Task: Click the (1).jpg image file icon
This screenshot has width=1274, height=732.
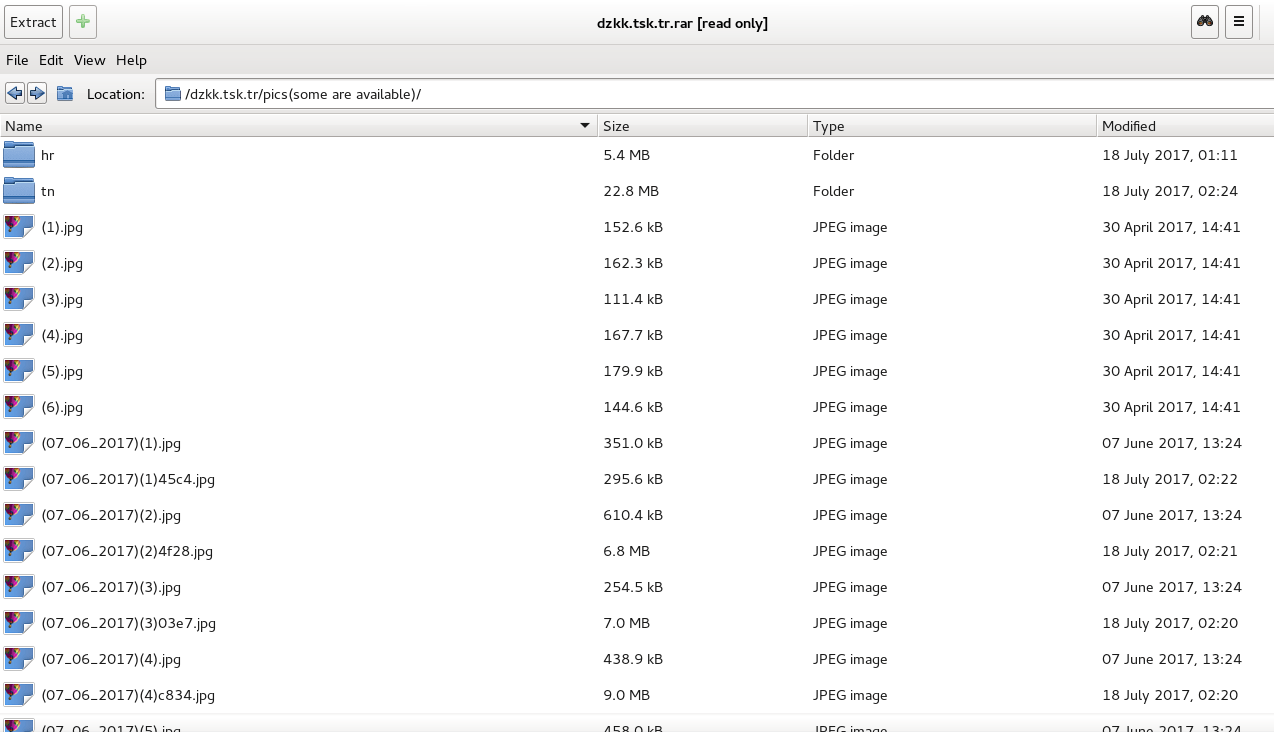Action: pos(19,227)
